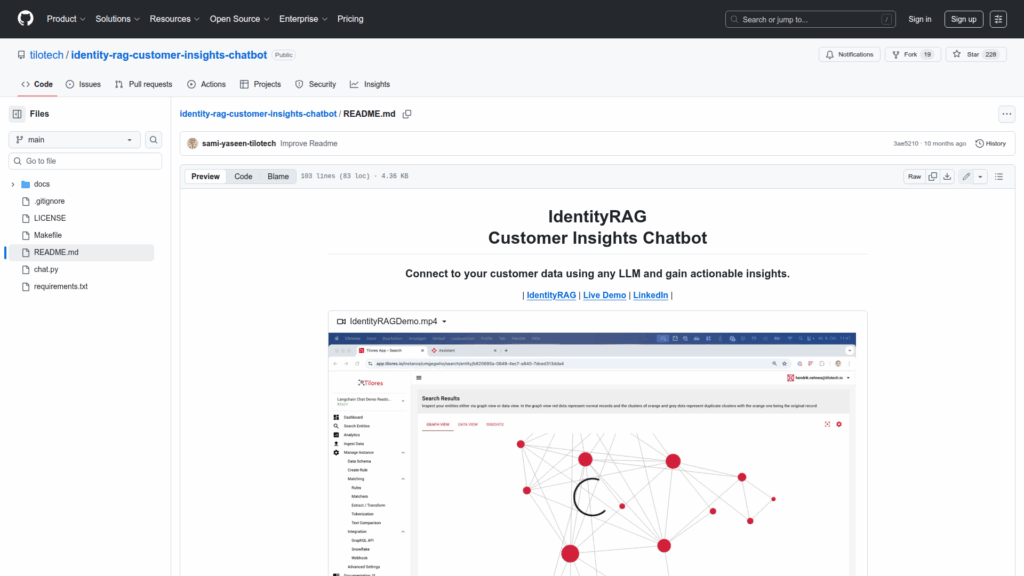The width and height of the screenshot is (1024, 576).
Task: Open the more file actions ellipsis
Action: [x=1006, y=114]
